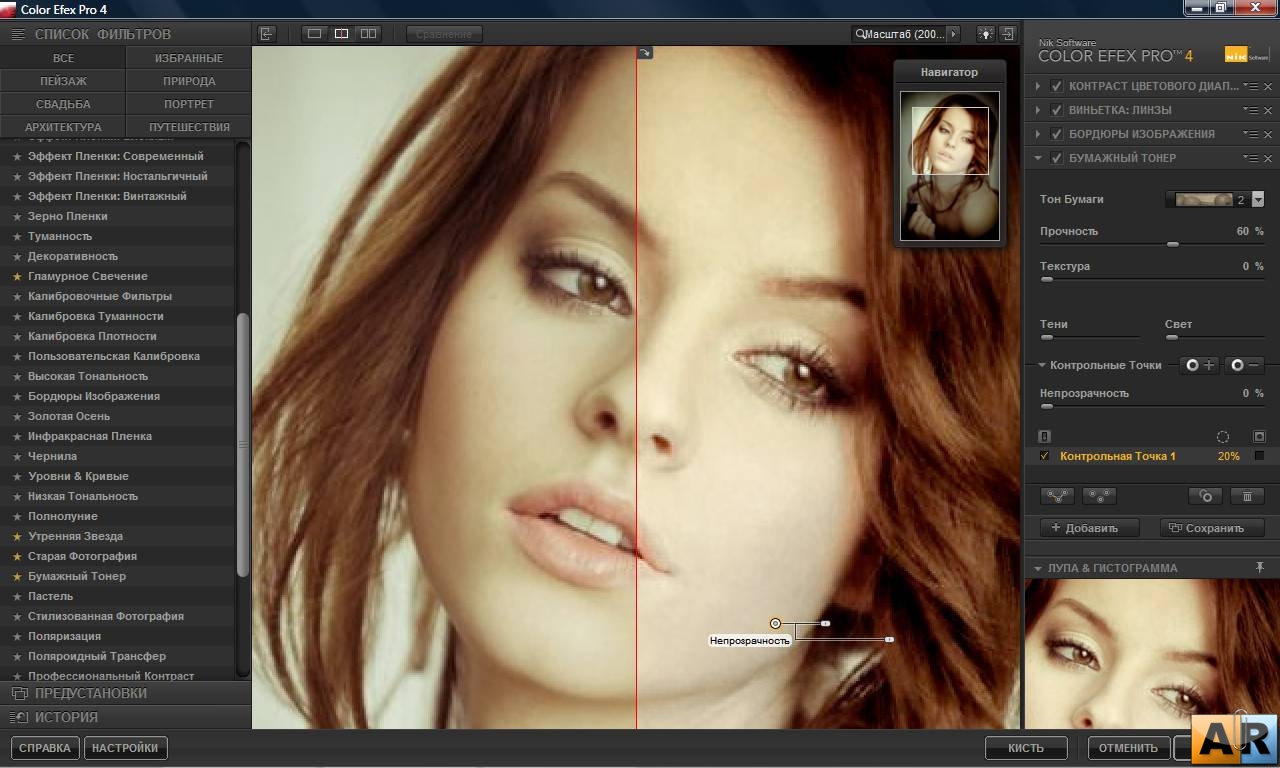Screen dimensions: 1280x768
Task: Click the Сохранить button
Action: (x=1211, y=527)
